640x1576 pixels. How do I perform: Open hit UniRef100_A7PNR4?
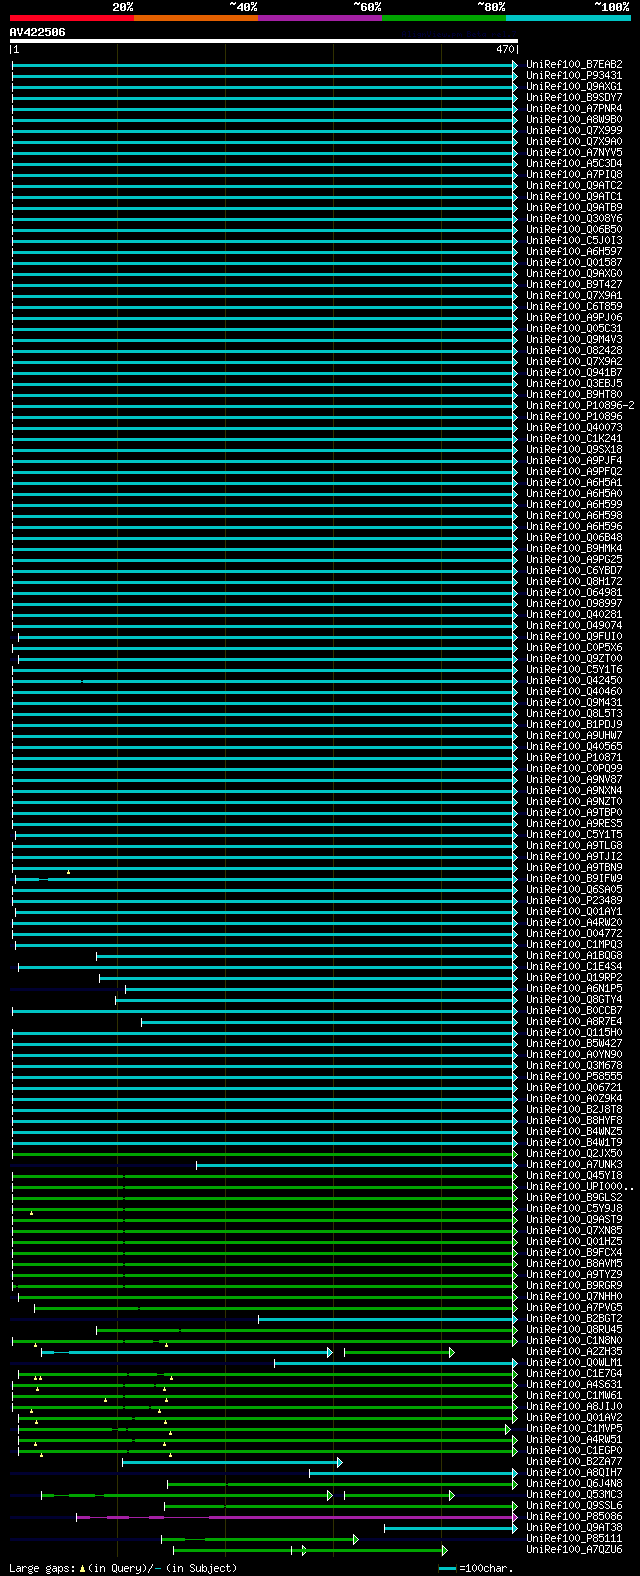tap(574, 109)
